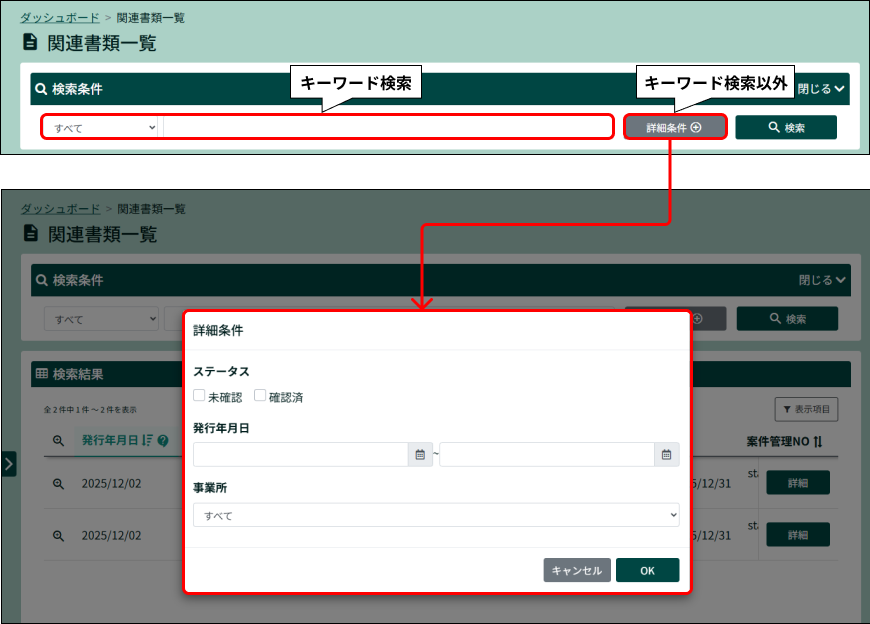Viewport: 870px width, 624px height.
Task: Click the start date field of 発行年月日
Action: (x=301, y=455)
